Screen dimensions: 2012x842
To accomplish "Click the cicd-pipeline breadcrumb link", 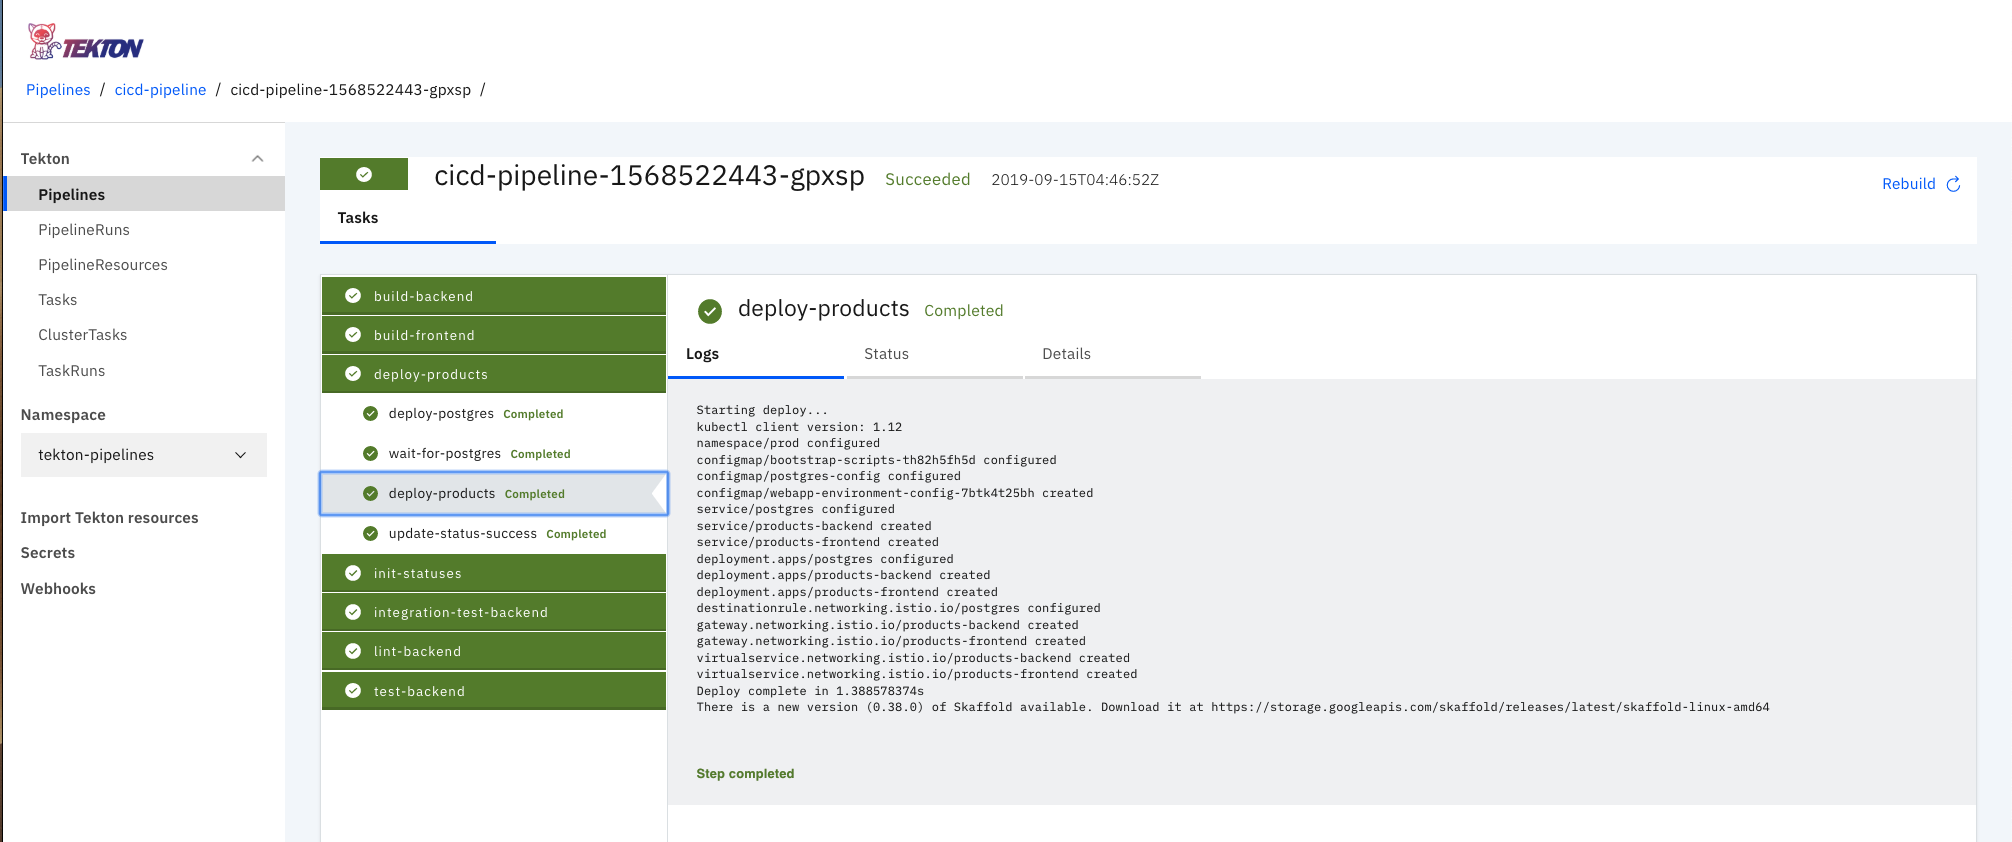I will click(x=160, y=90).
